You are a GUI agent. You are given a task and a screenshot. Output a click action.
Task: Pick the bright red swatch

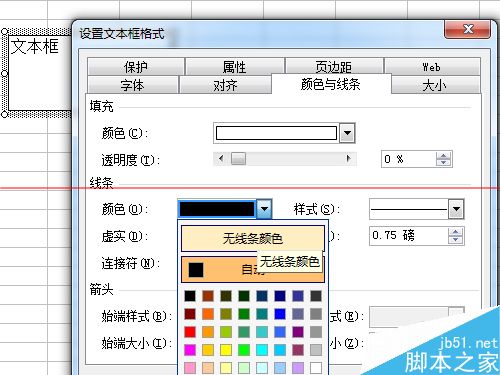[190, 332]
